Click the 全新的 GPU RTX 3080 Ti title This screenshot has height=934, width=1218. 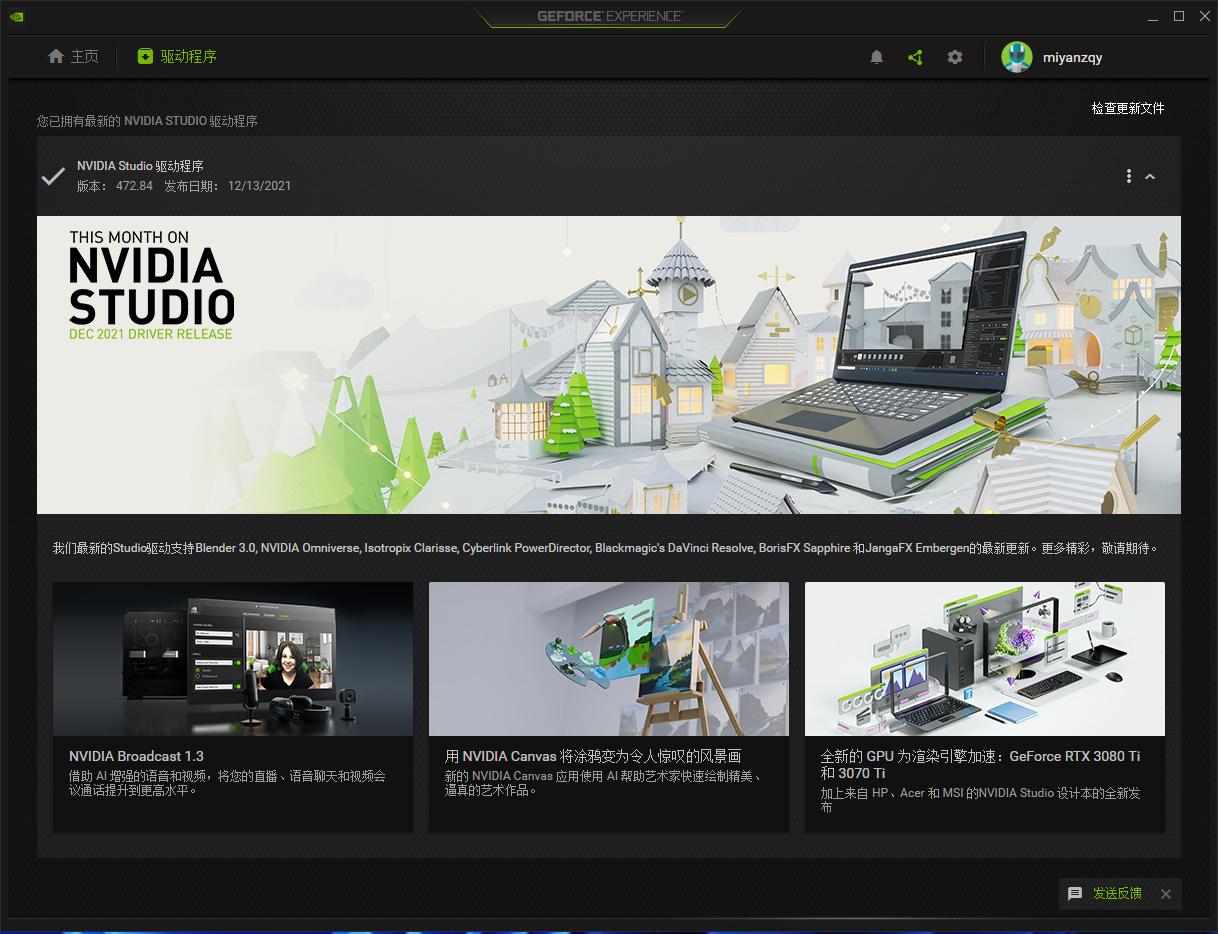[x=980, y=764]
